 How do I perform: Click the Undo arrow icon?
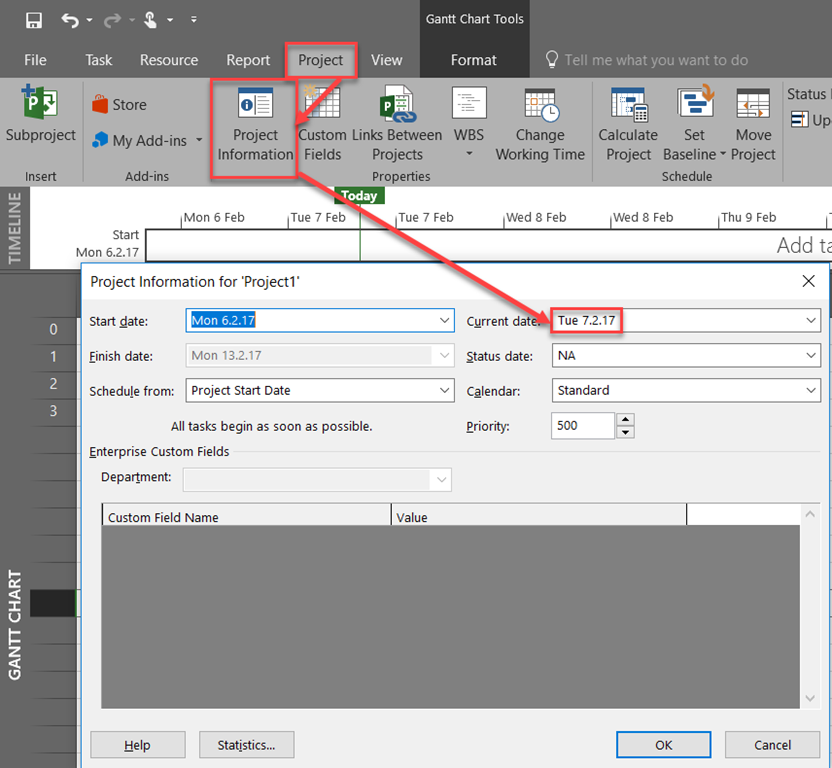click(x=69, y=20)
